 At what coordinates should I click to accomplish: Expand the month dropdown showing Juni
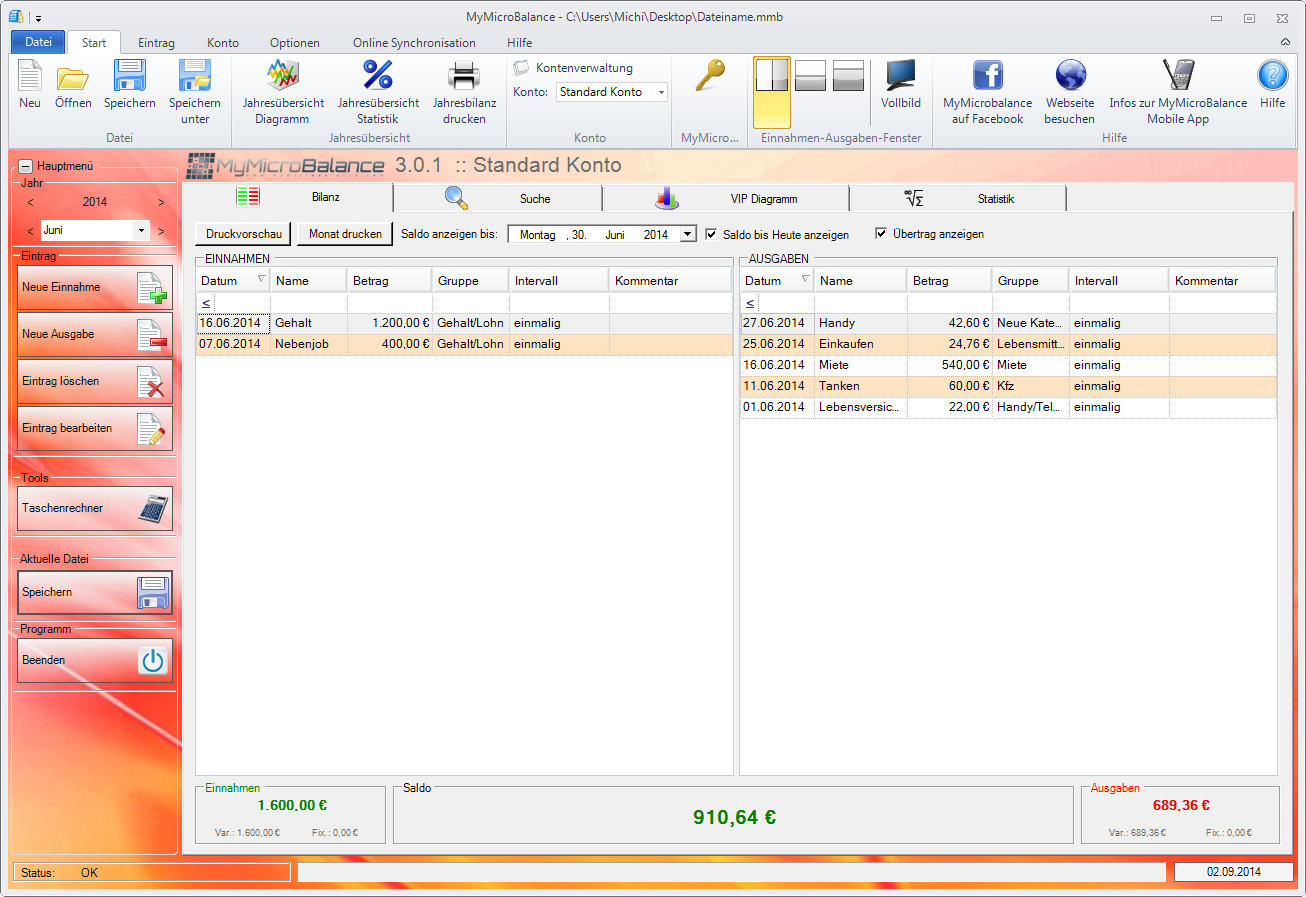[x=141, y=231]
